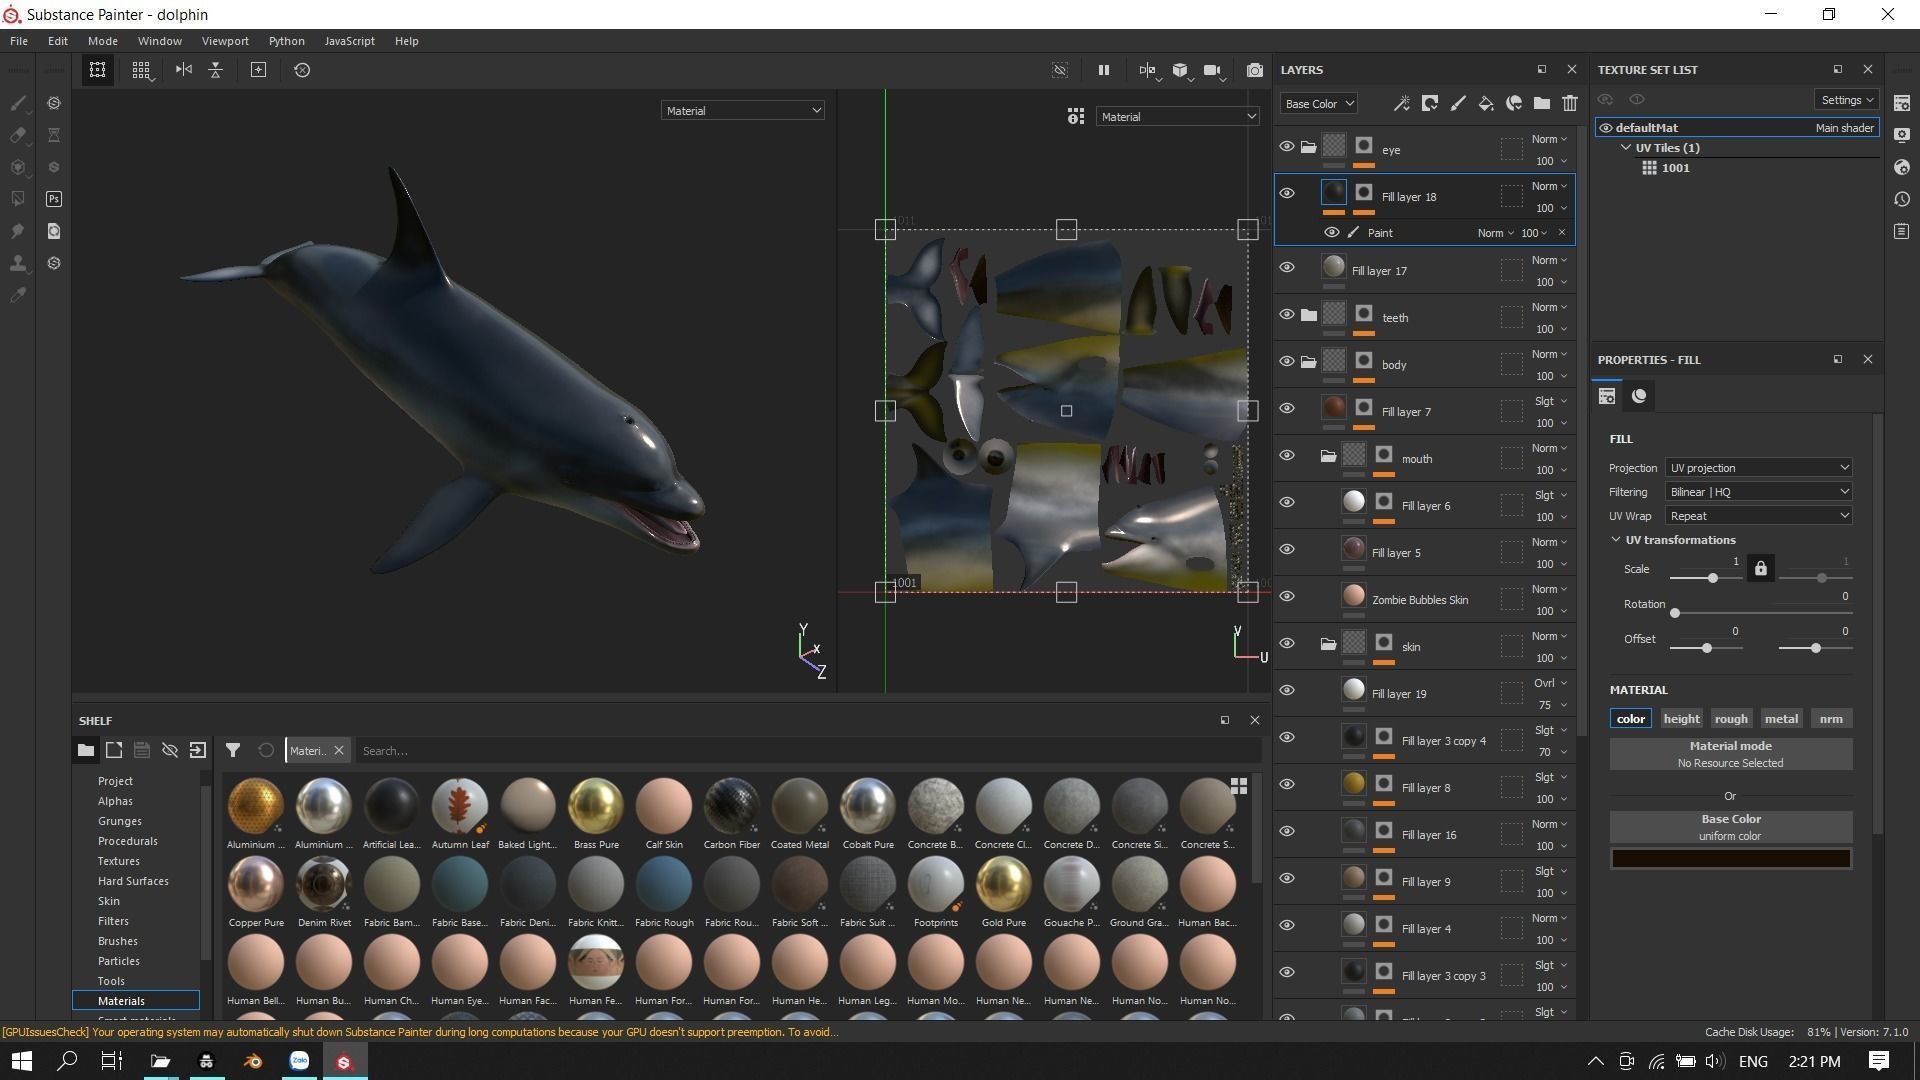Click the reset transform icon

click(302, 70)
